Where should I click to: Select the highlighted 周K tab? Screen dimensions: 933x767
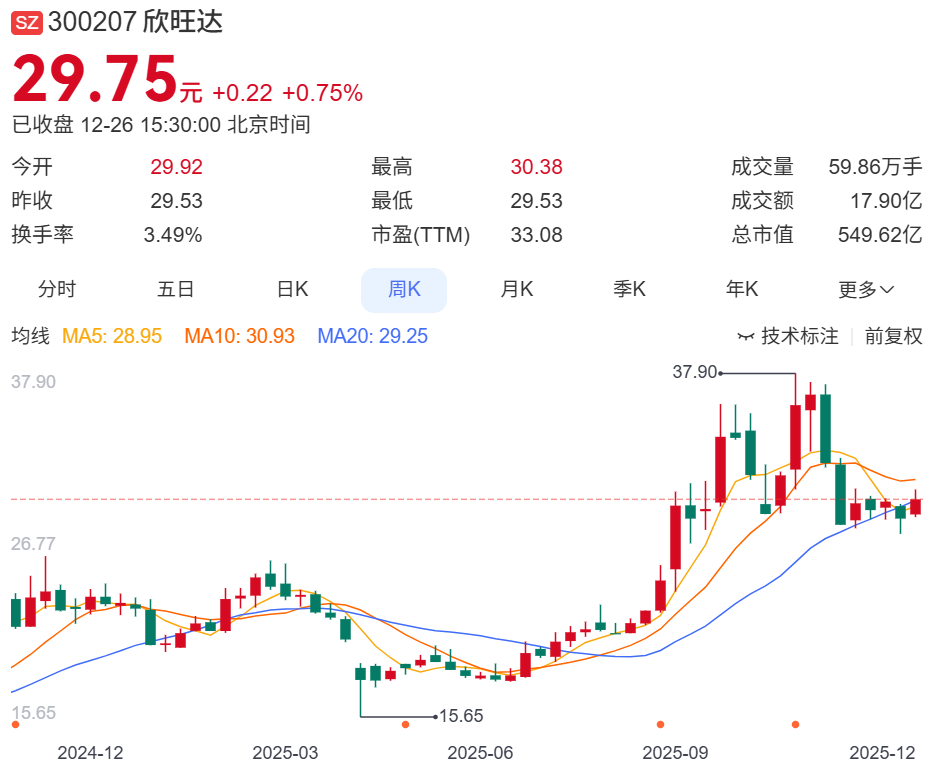(404, 290)
